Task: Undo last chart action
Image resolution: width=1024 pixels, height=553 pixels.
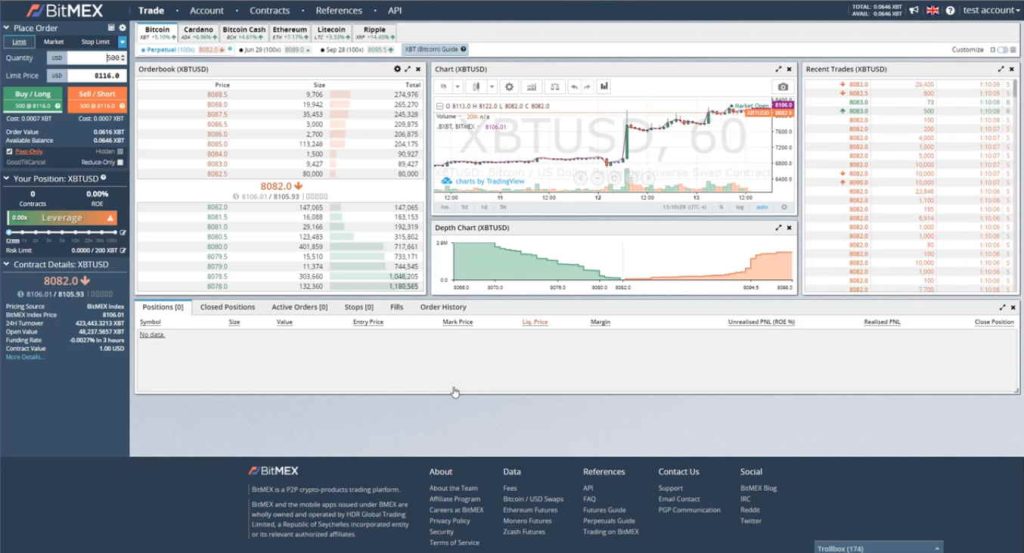Action: (574, 87)
